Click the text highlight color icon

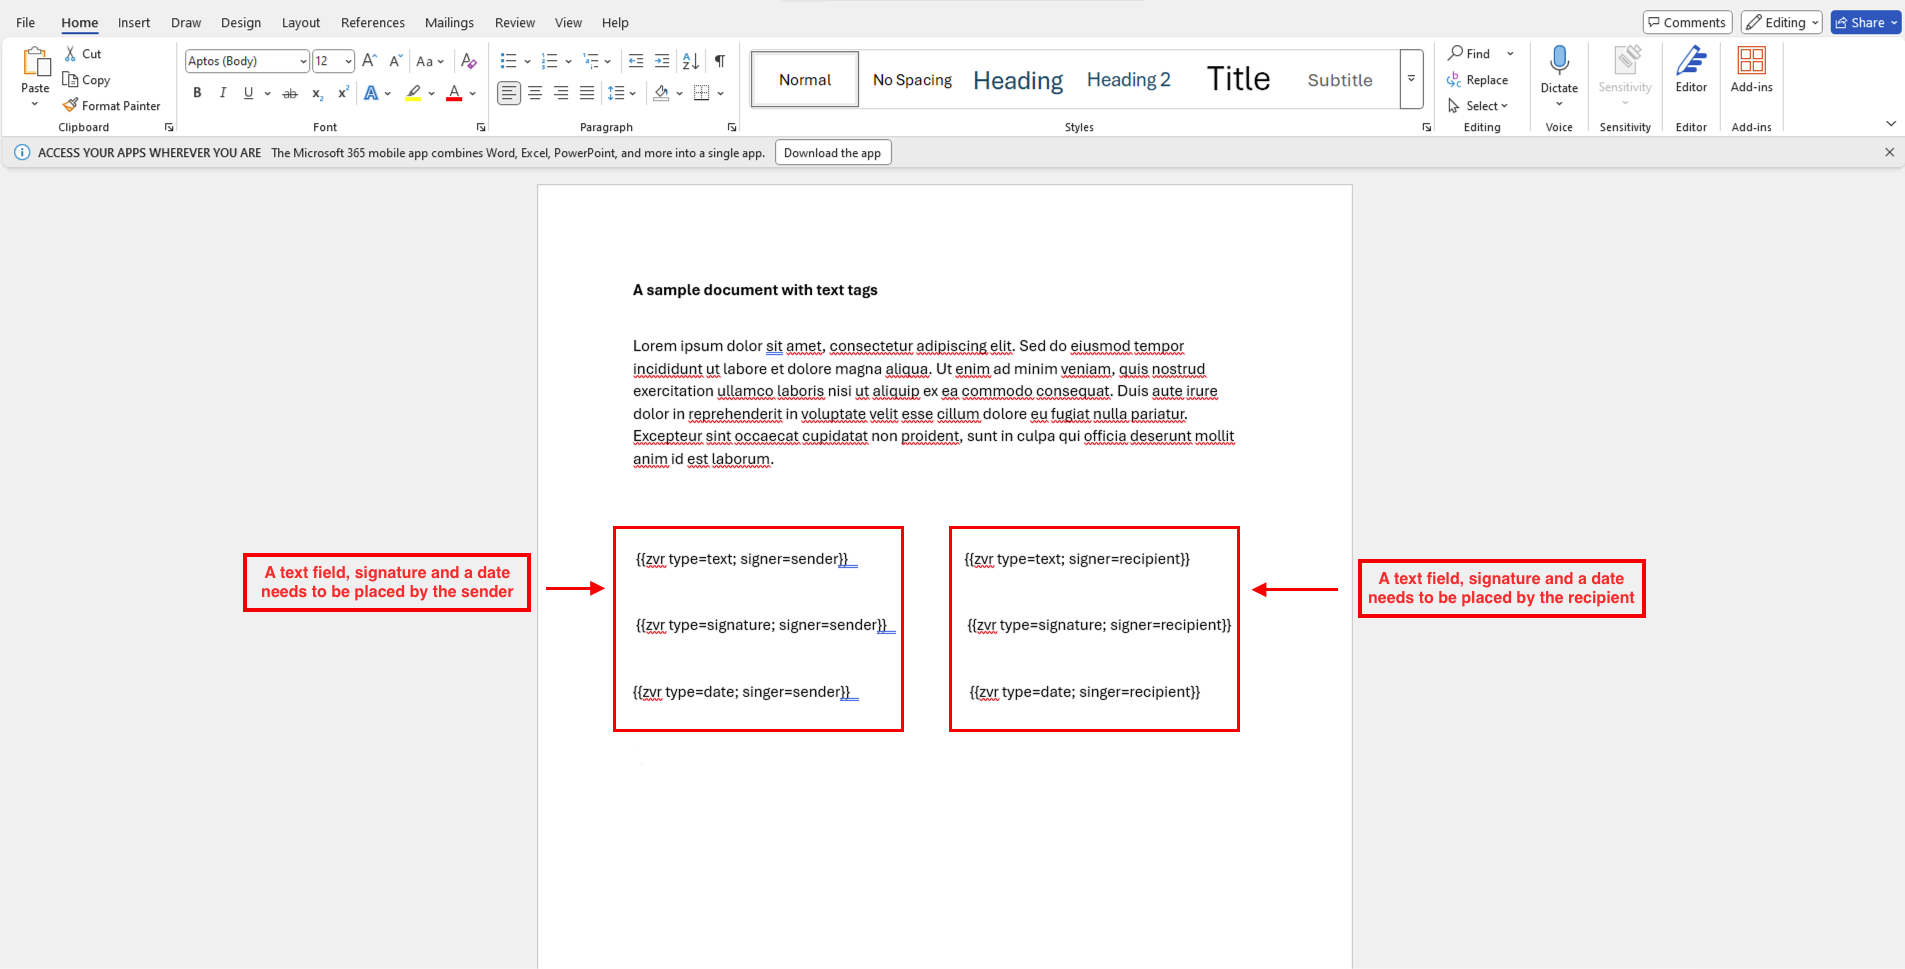[x=413, y=93]
